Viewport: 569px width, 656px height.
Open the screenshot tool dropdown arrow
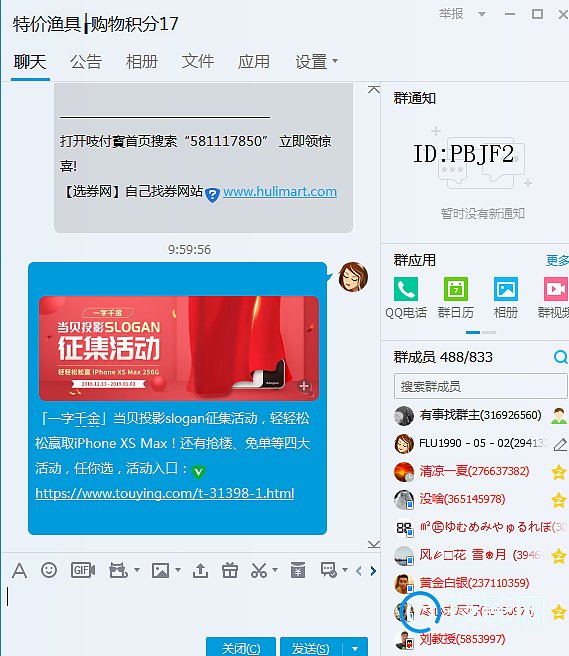pos(275,570)
